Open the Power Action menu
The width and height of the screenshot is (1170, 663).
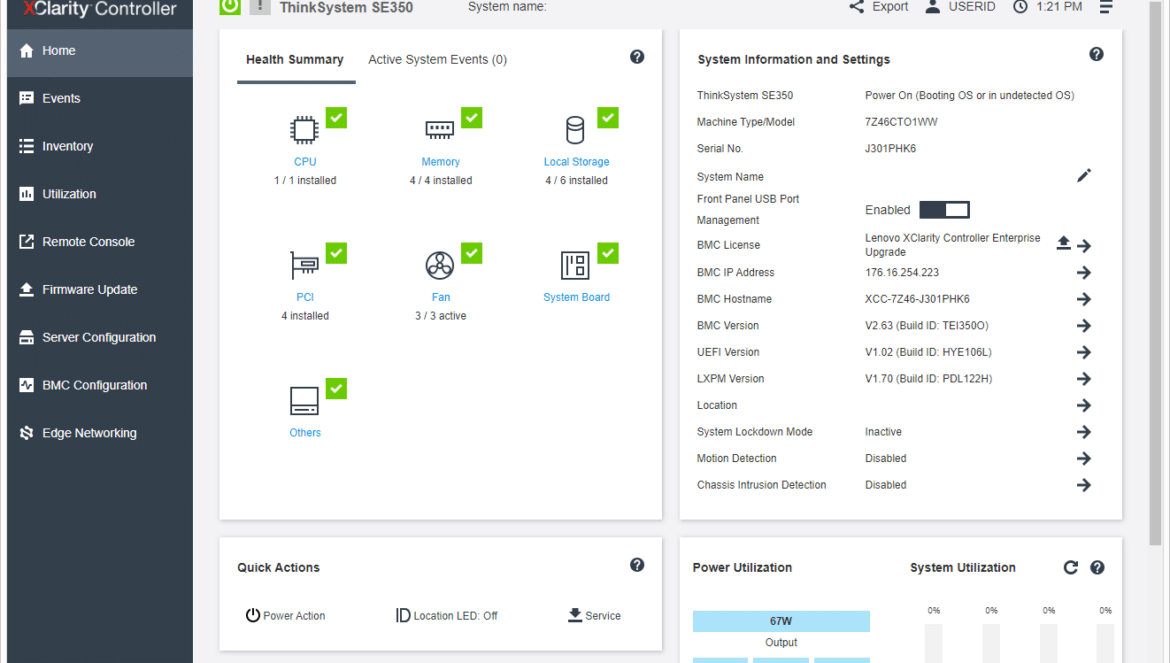(x=286, y=615)
